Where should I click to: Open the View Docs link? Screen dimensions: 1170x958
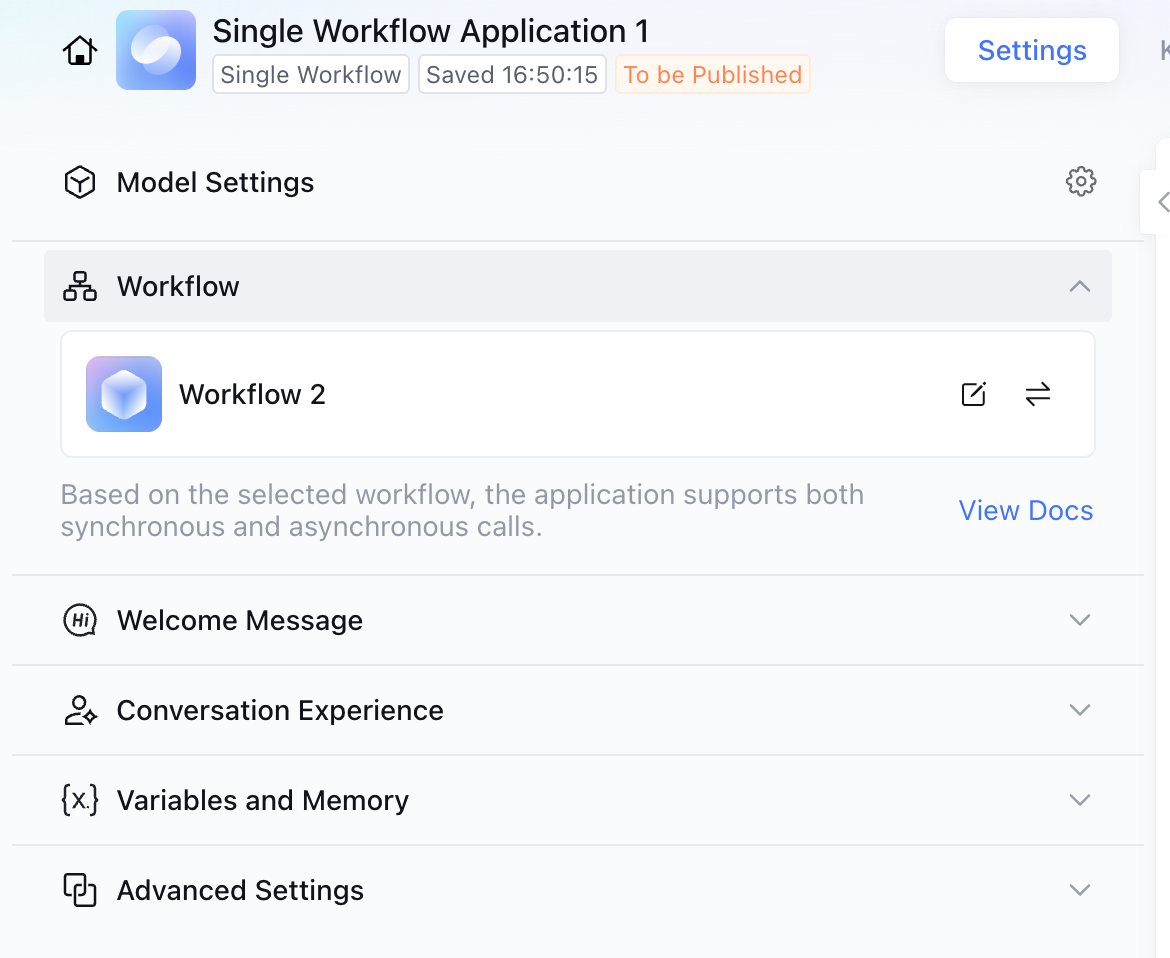[1026, 510]
